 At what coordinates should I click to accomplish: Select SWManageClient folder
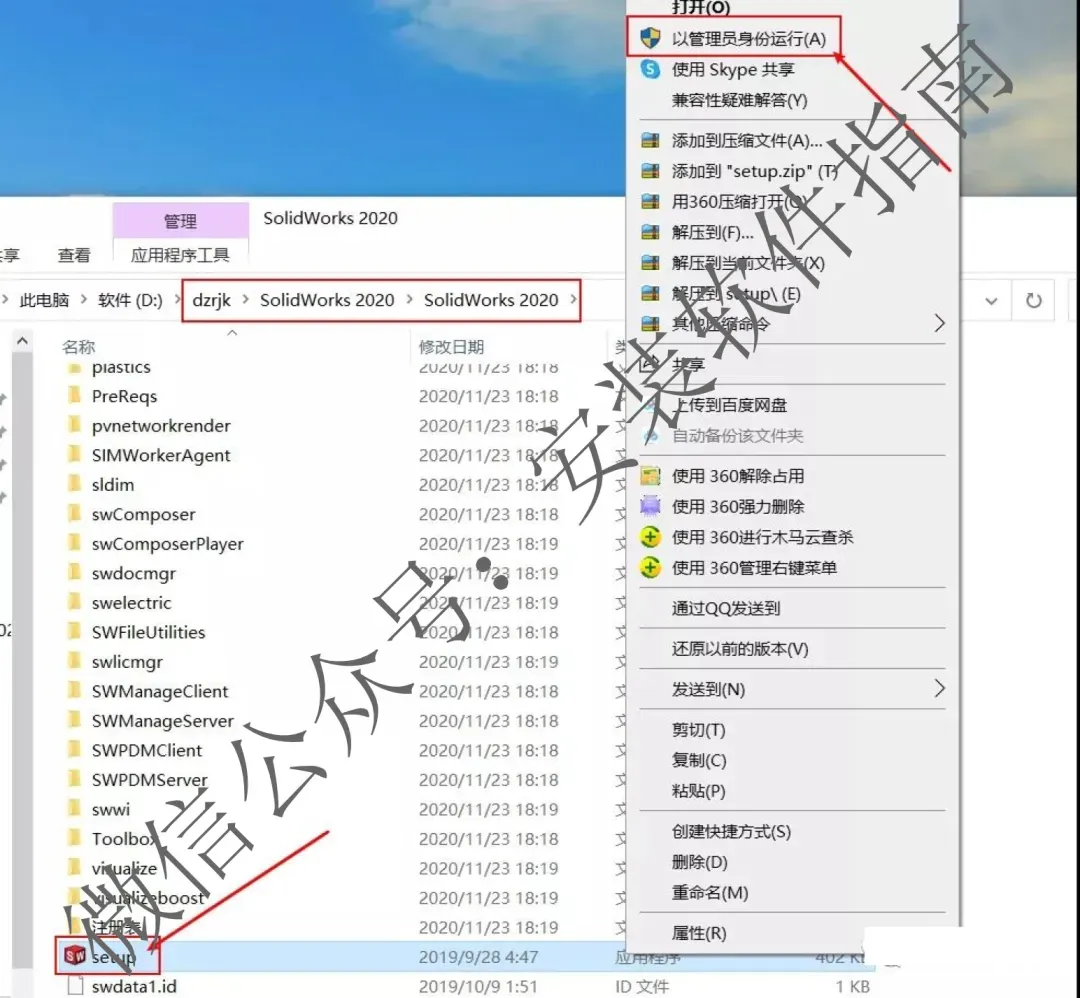(x=160, y=692)
